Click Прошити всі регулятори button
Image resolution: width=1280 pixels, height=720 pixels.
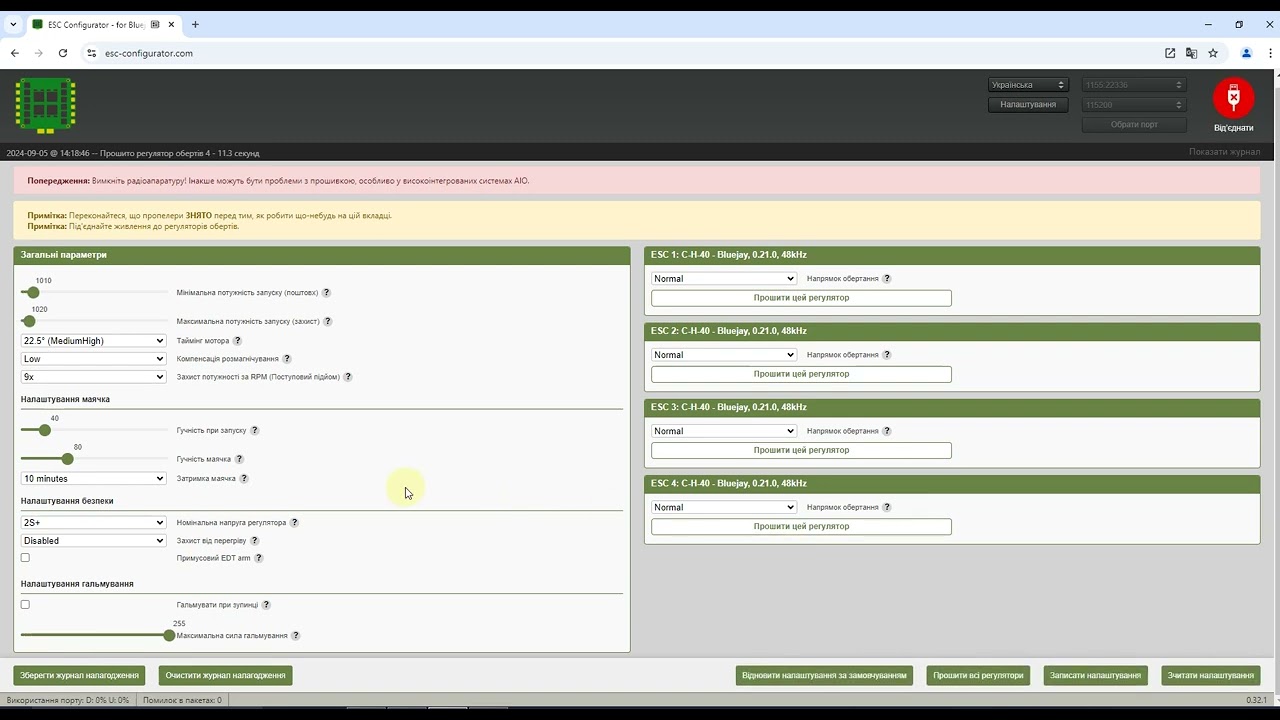tap(978, 676)
